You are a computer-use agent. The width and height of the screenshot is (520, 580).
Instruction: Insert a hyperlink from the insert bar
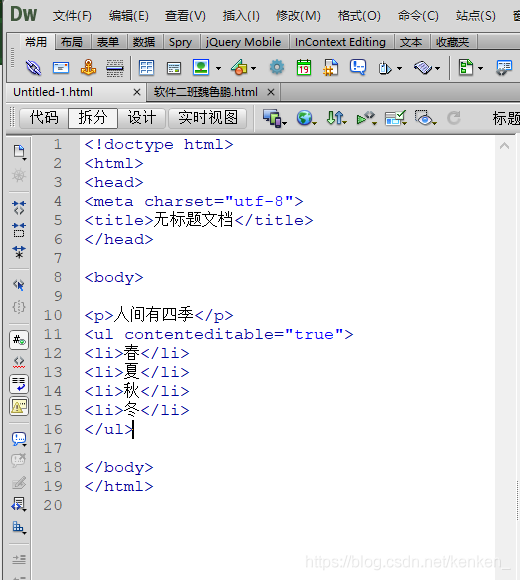tap(33, 68)
